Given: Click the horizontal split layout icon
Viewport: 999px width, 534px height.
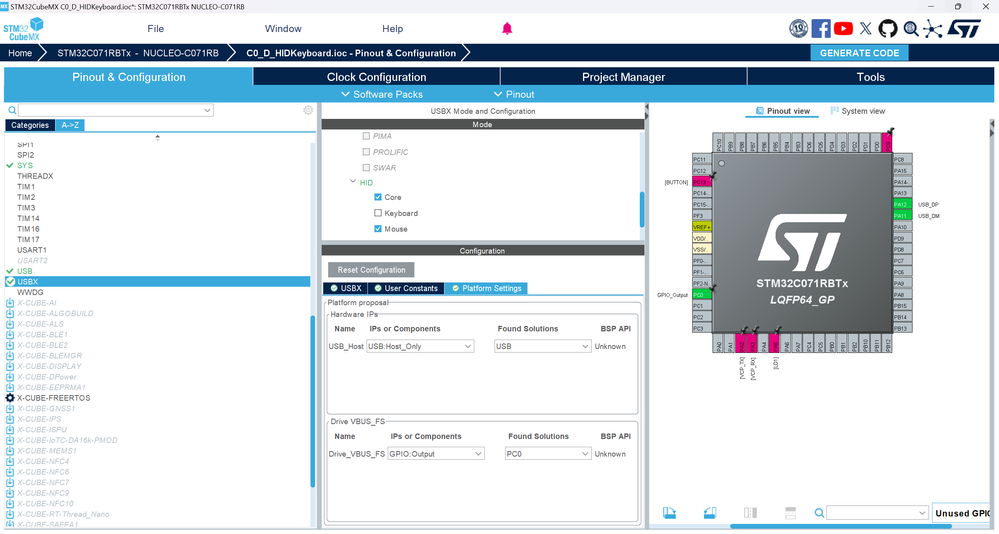Looking at the screenshot, I should tap(791, 513).
